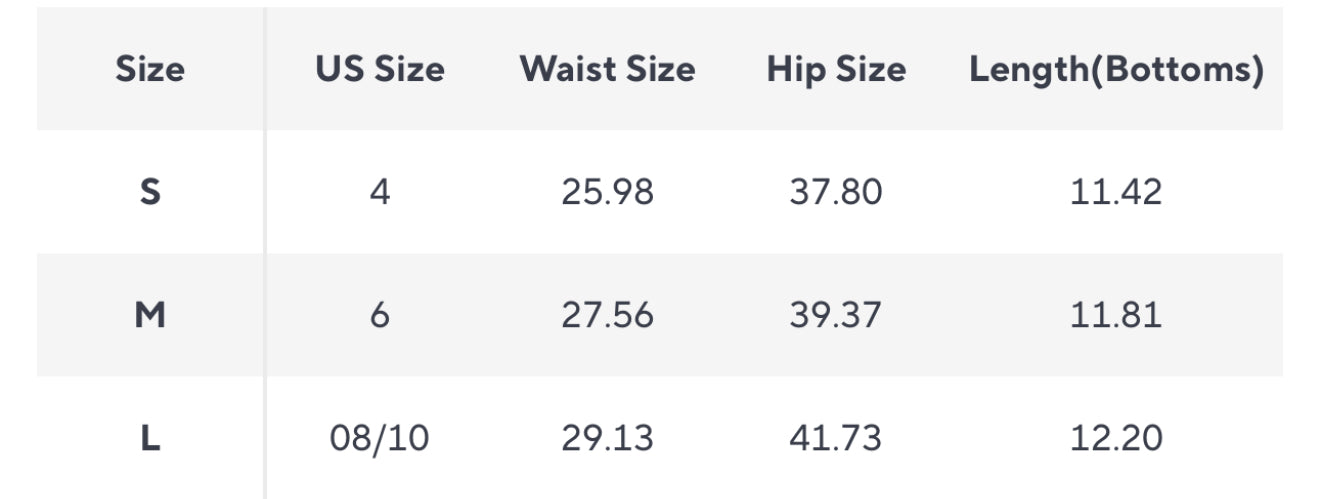
Task: Click hip value 37.80
Action: [836, 191]
